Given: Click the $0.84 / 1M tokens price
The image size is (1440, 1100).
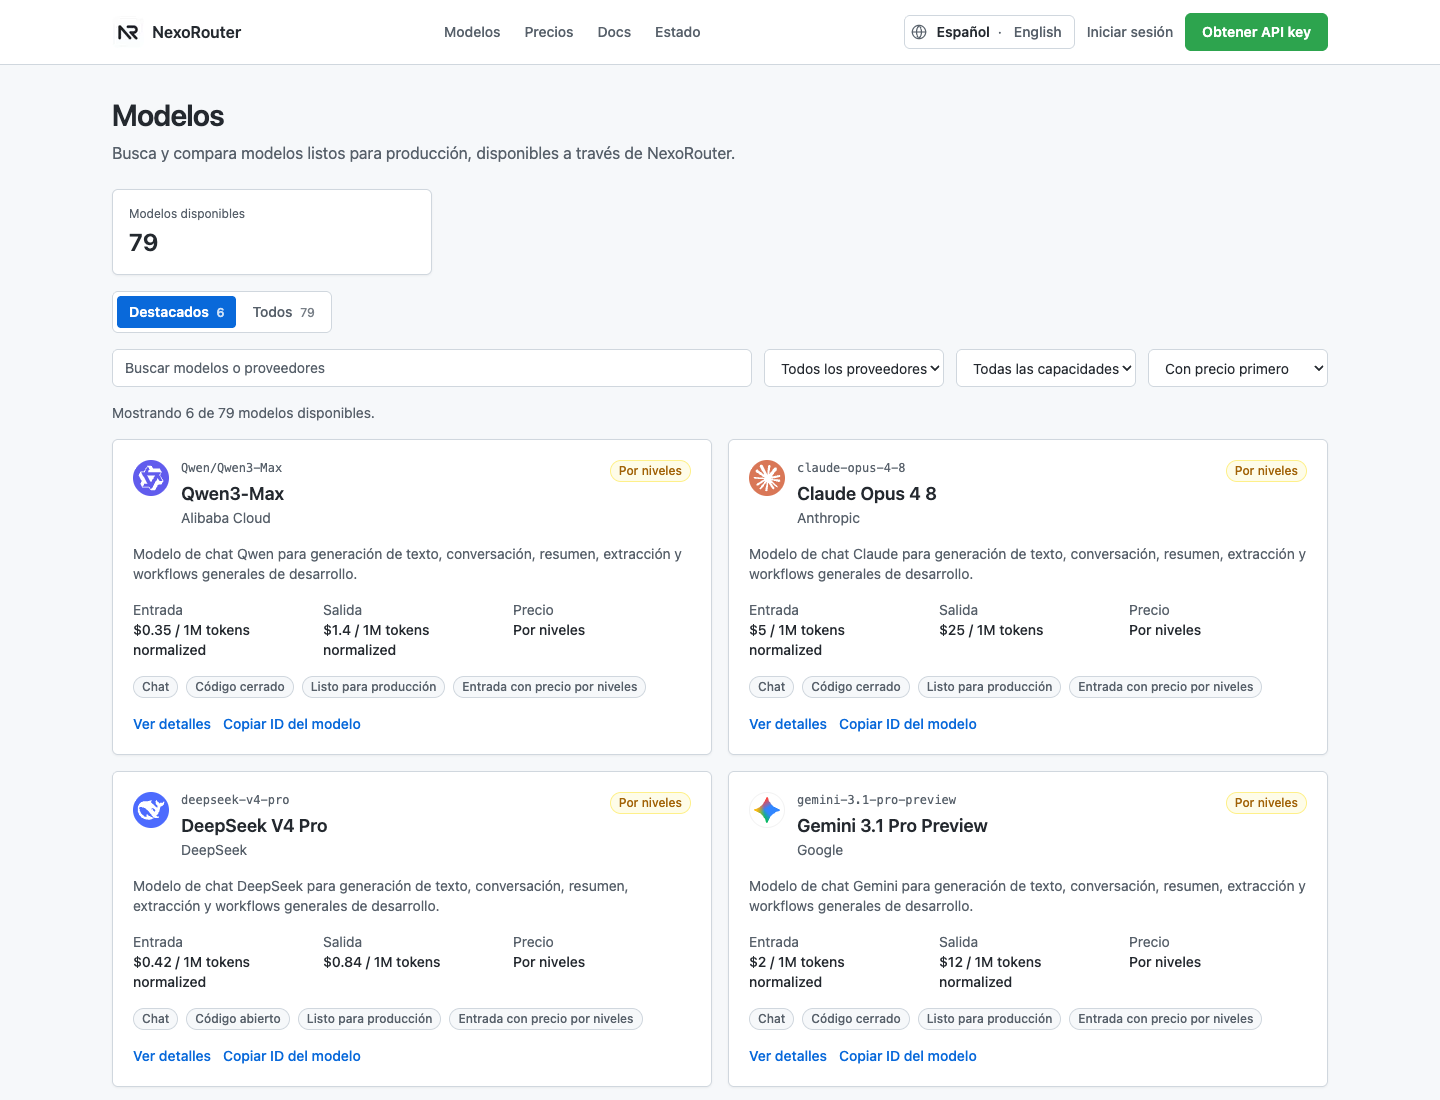Looking at the screenshot, I should pos(382,962).
